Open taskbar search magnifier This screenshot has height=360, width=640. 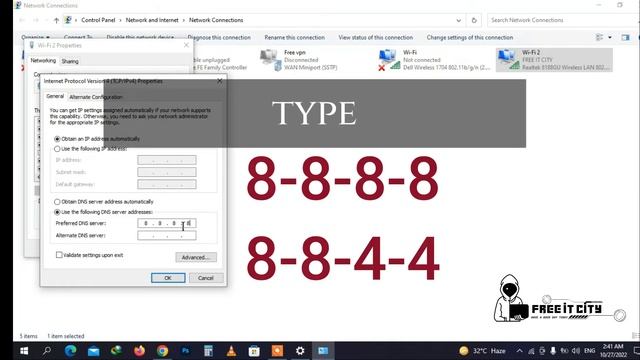(47, 351)
